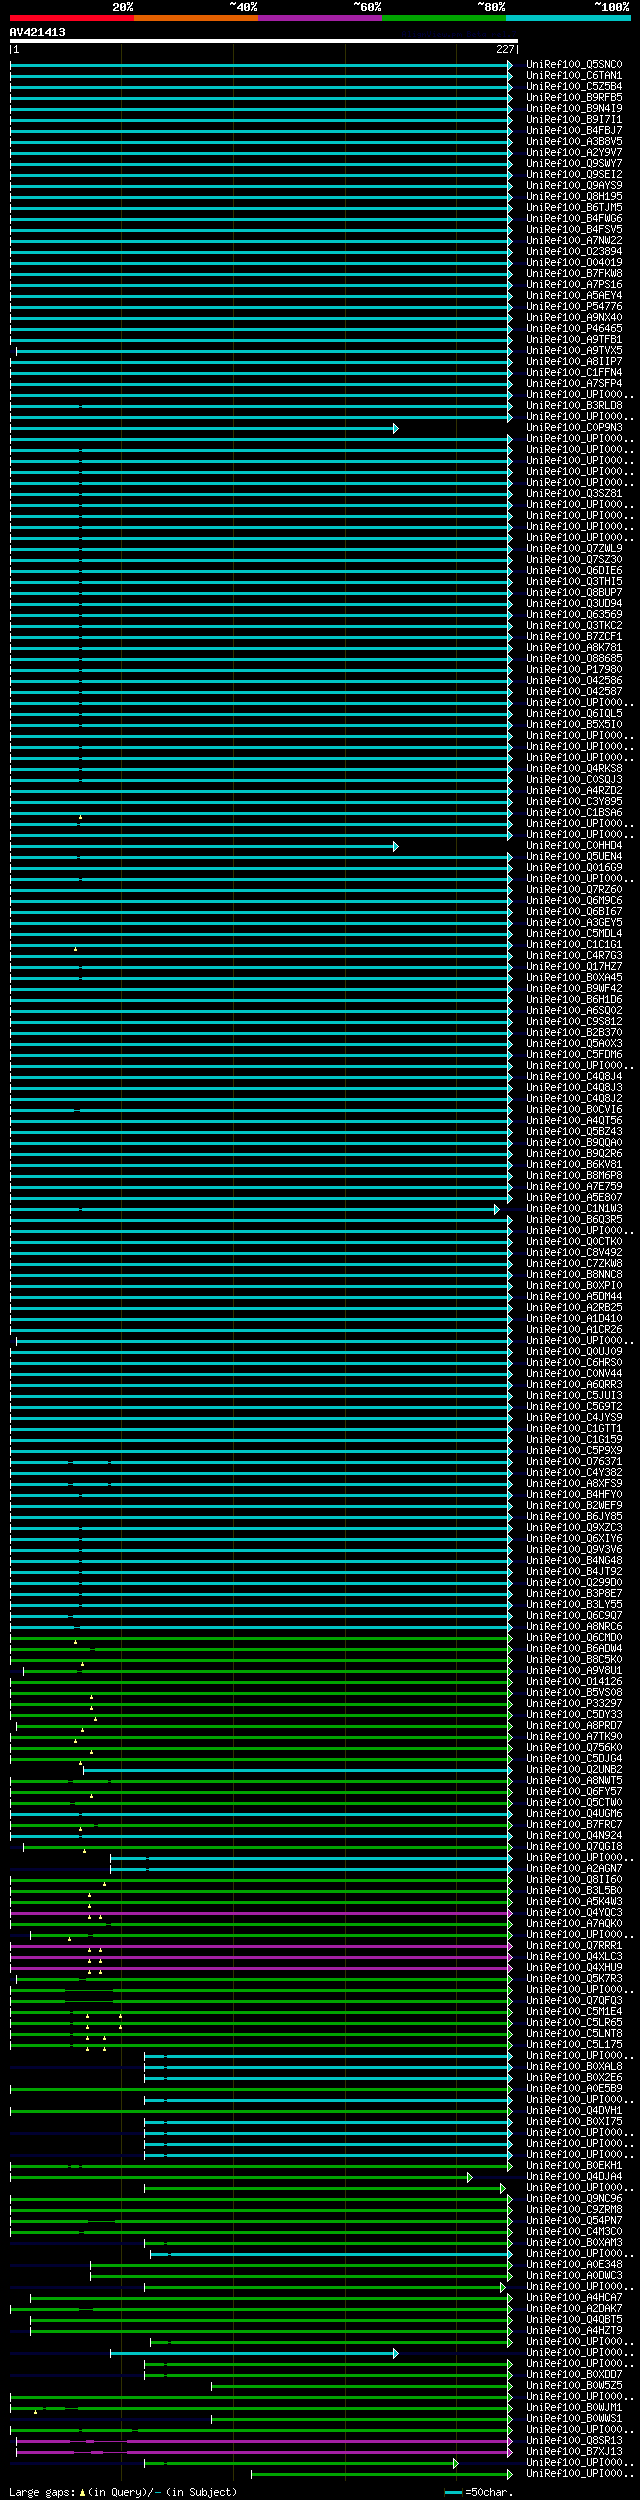The height and width of the screenshot is (2500, 640).
Task: Select UniRef100_Q4XLC3 label
Action: [574, 1957]
